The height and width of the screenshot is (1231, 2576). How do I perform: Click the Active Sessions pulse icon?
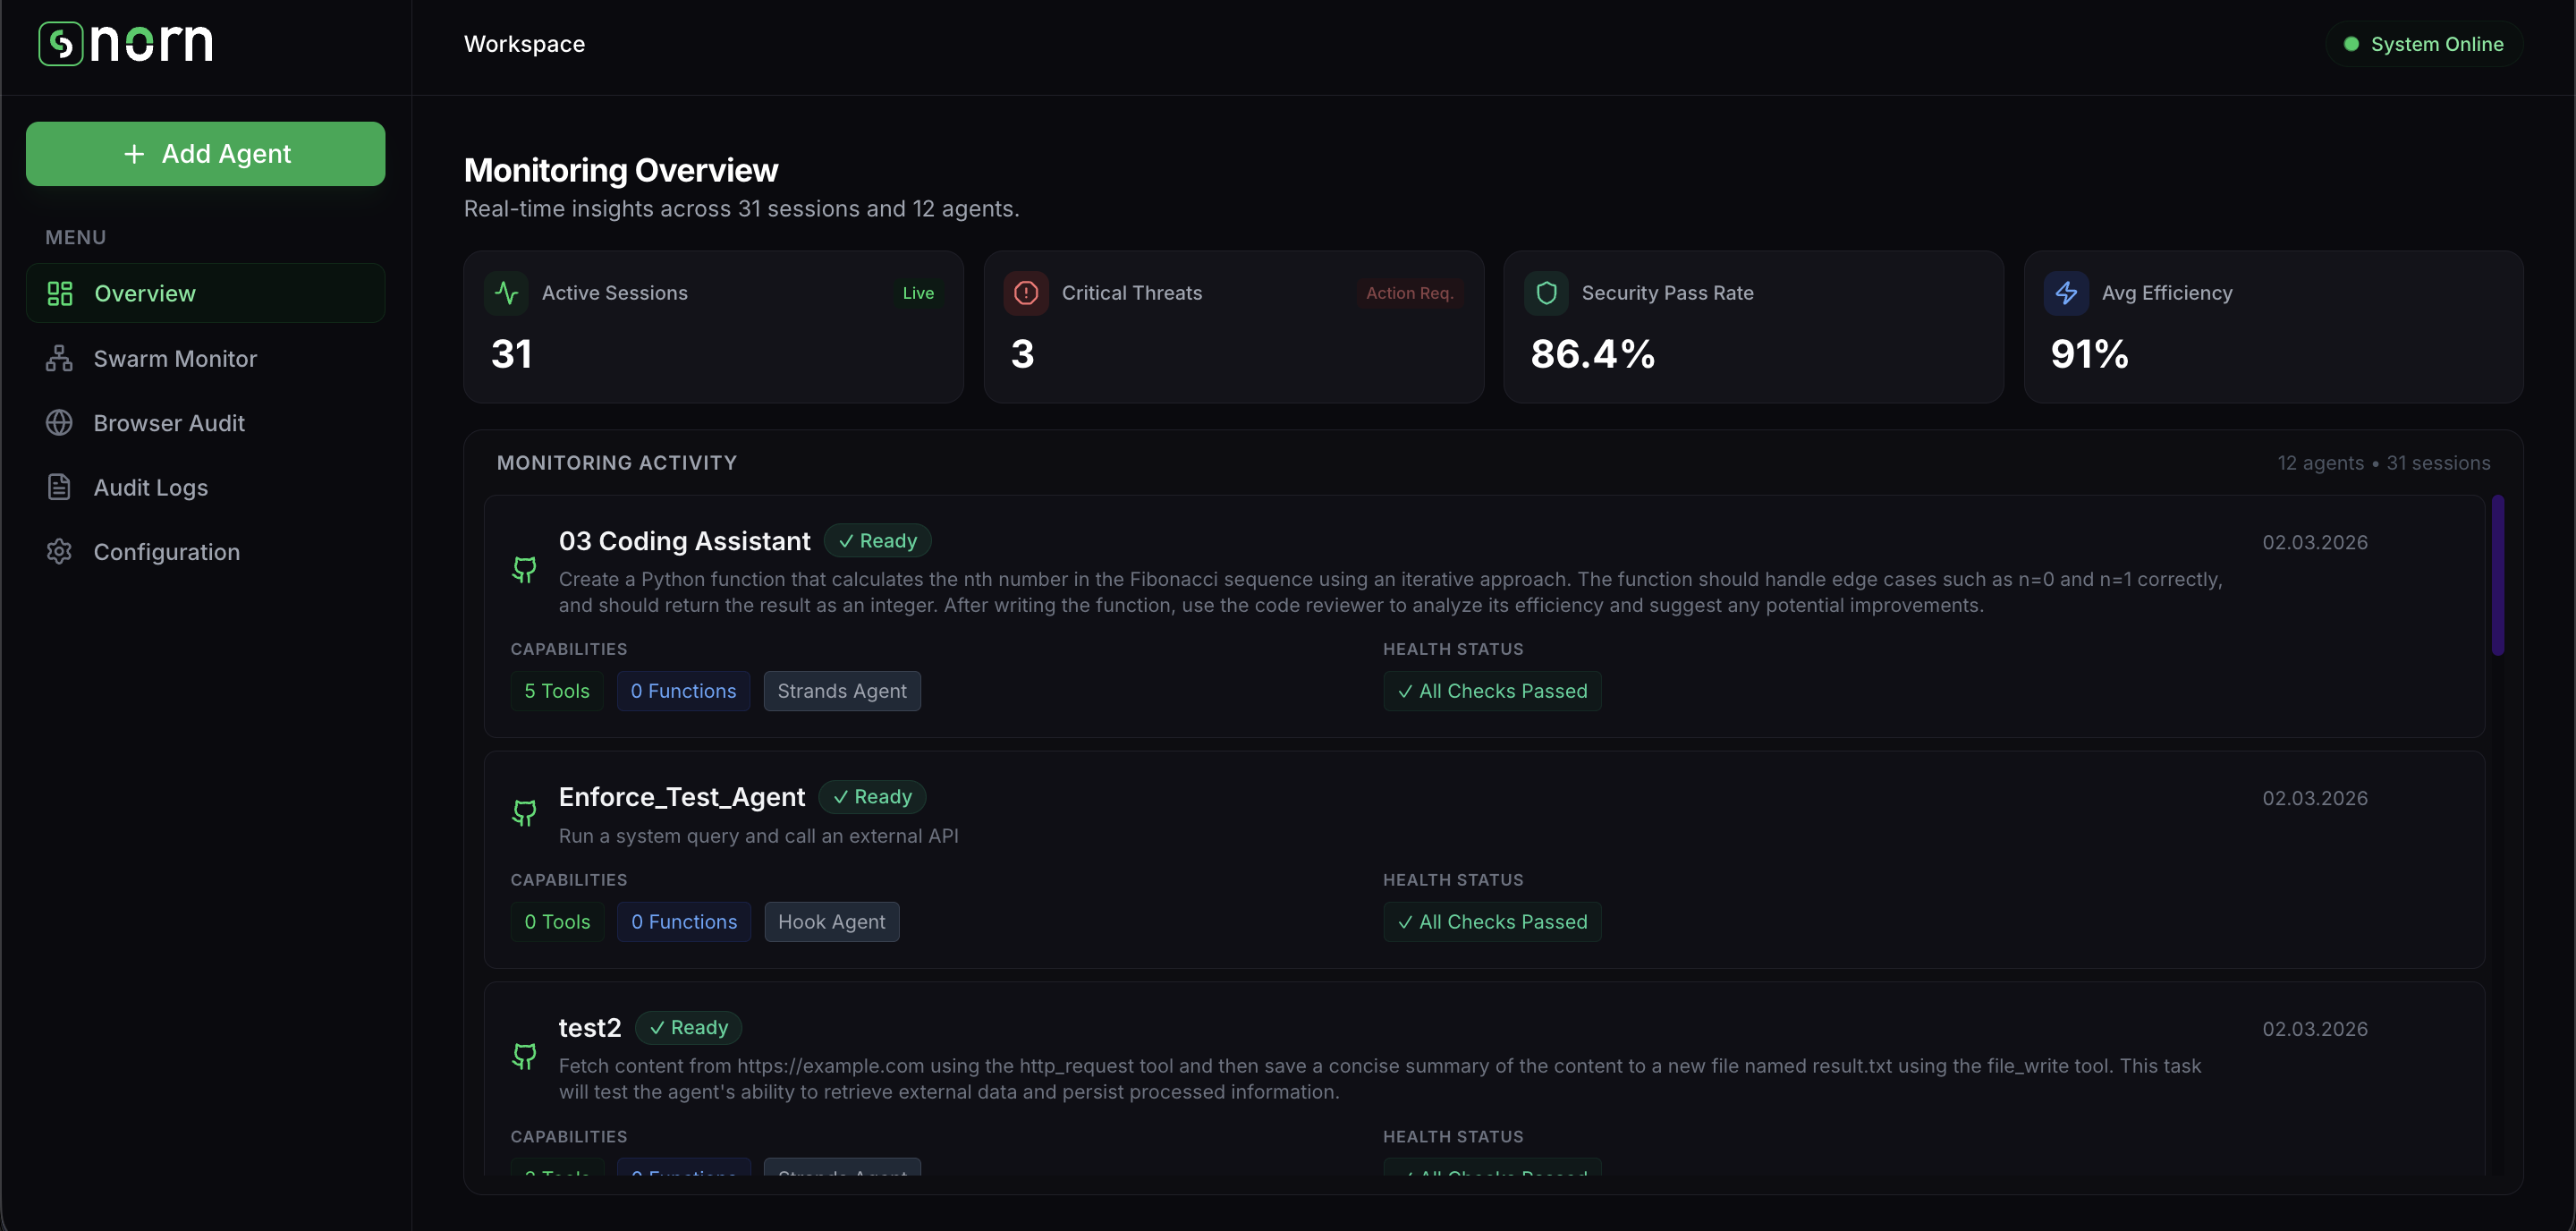pyautogui.click(x=506, y=293)
